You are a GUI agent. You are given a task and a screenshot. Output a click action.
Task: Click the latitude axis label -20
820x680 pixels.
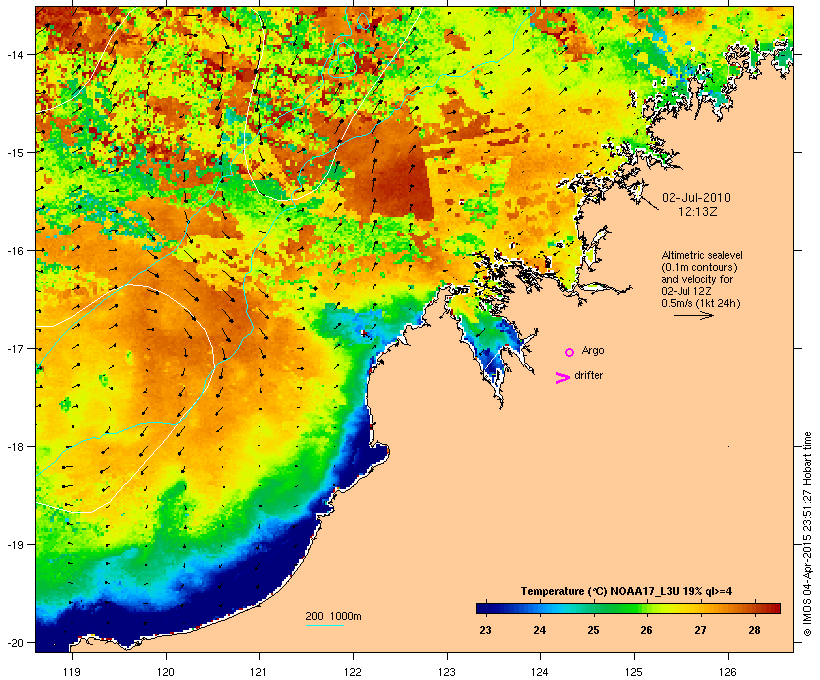[14, 642]
